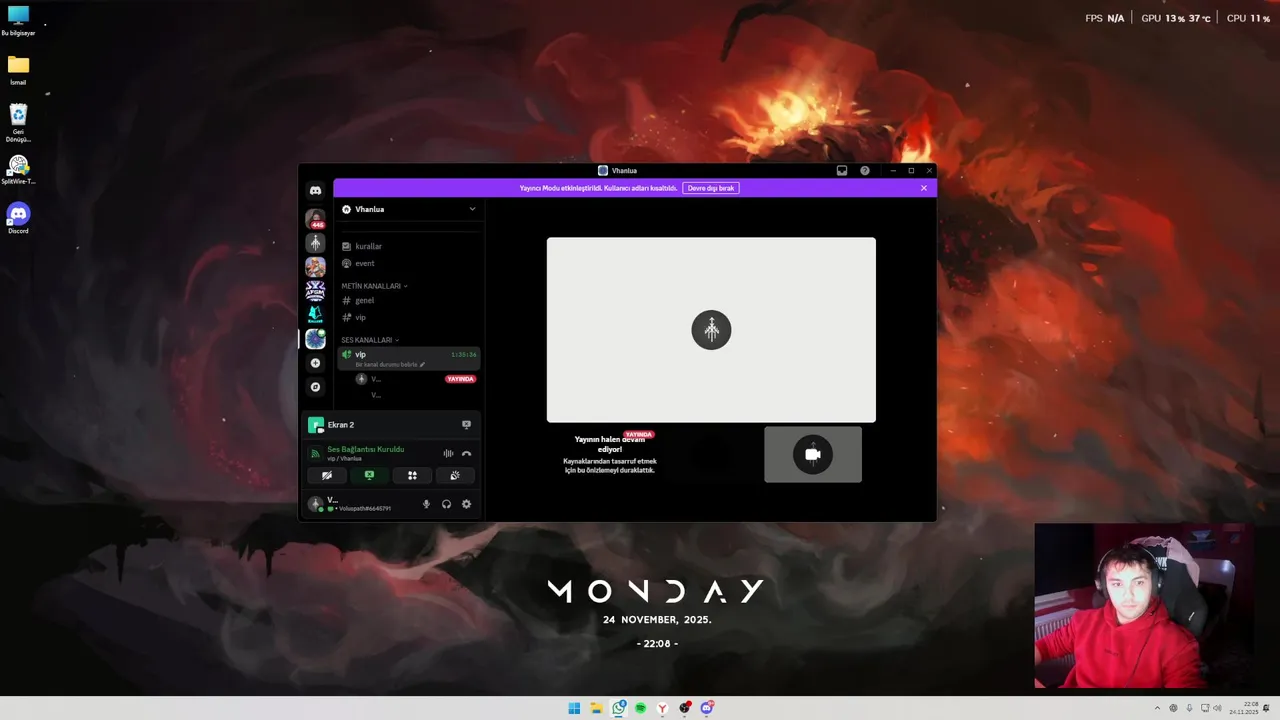Open the AFGM server icon
Screen dimensions: 1280x720
coord(315,291)
